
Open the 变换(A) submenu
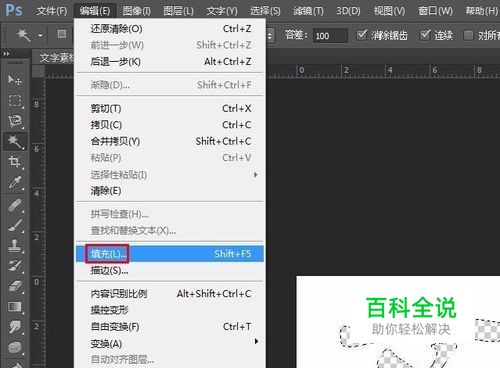(x=170, y=343)
